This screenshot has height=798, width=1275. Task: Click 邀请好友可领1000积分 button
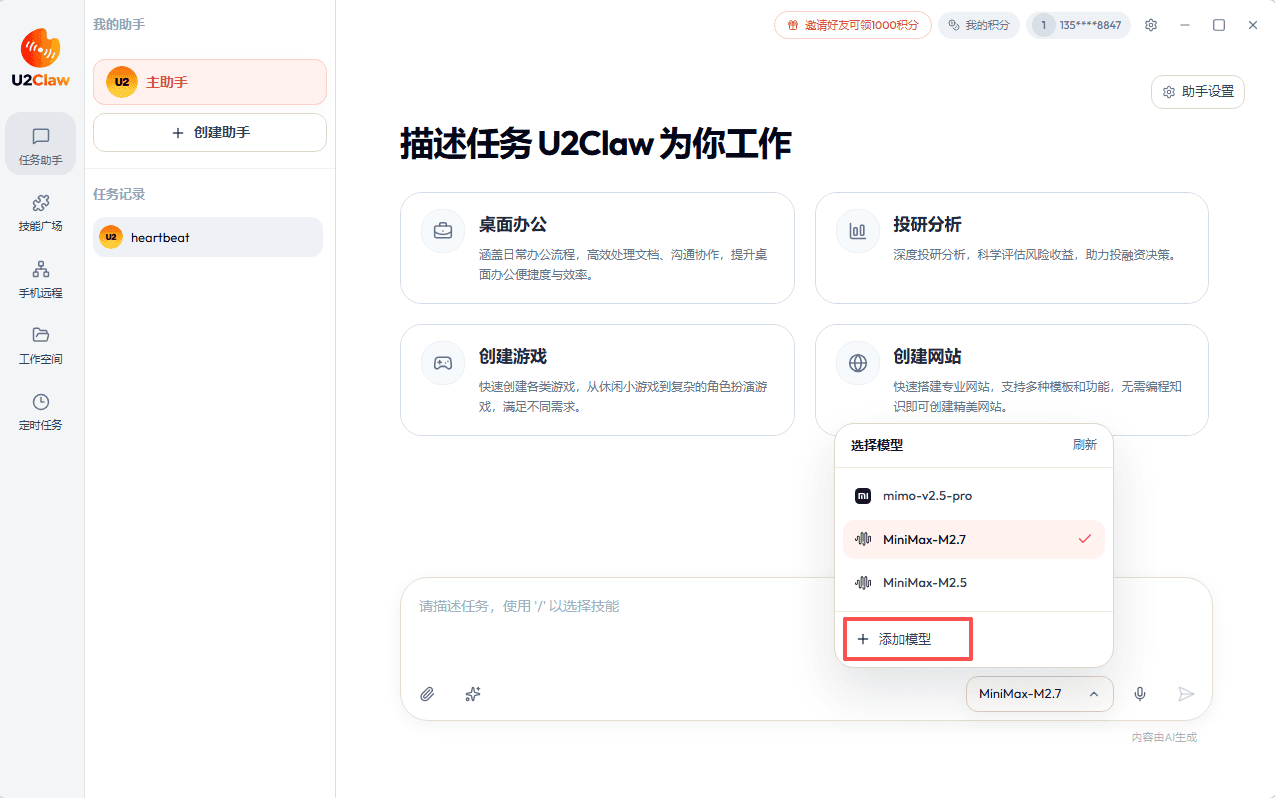click(x=853, y=25)
